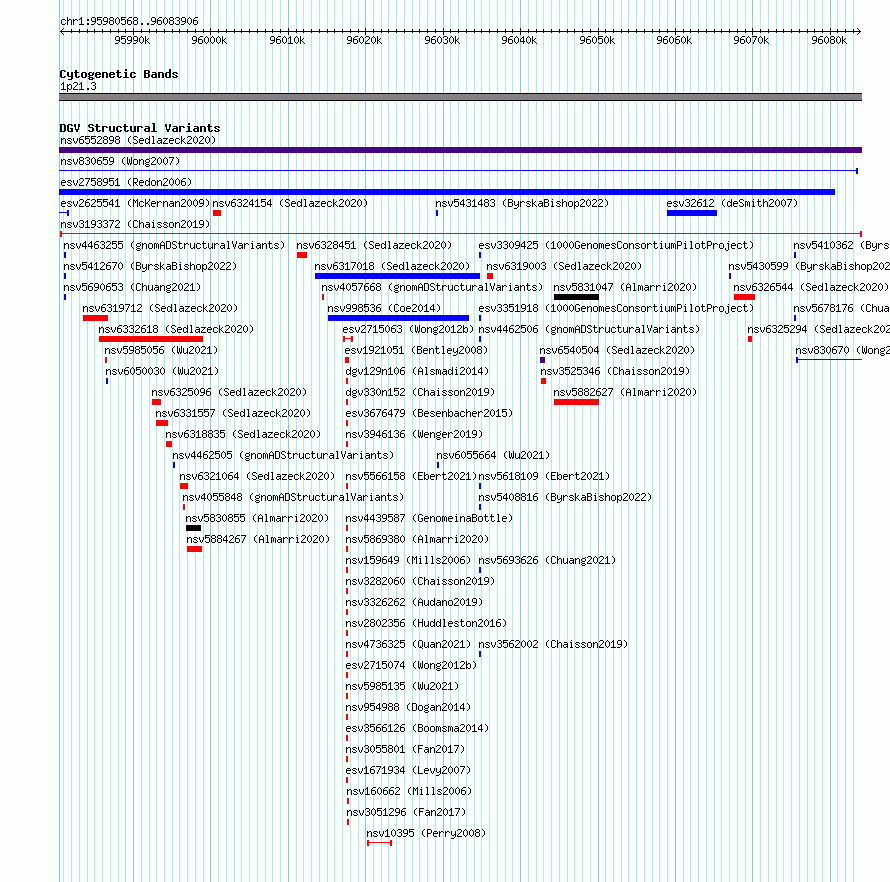
Task: Select the blue nsv6317018 variant bar
Action: point(397,276)
